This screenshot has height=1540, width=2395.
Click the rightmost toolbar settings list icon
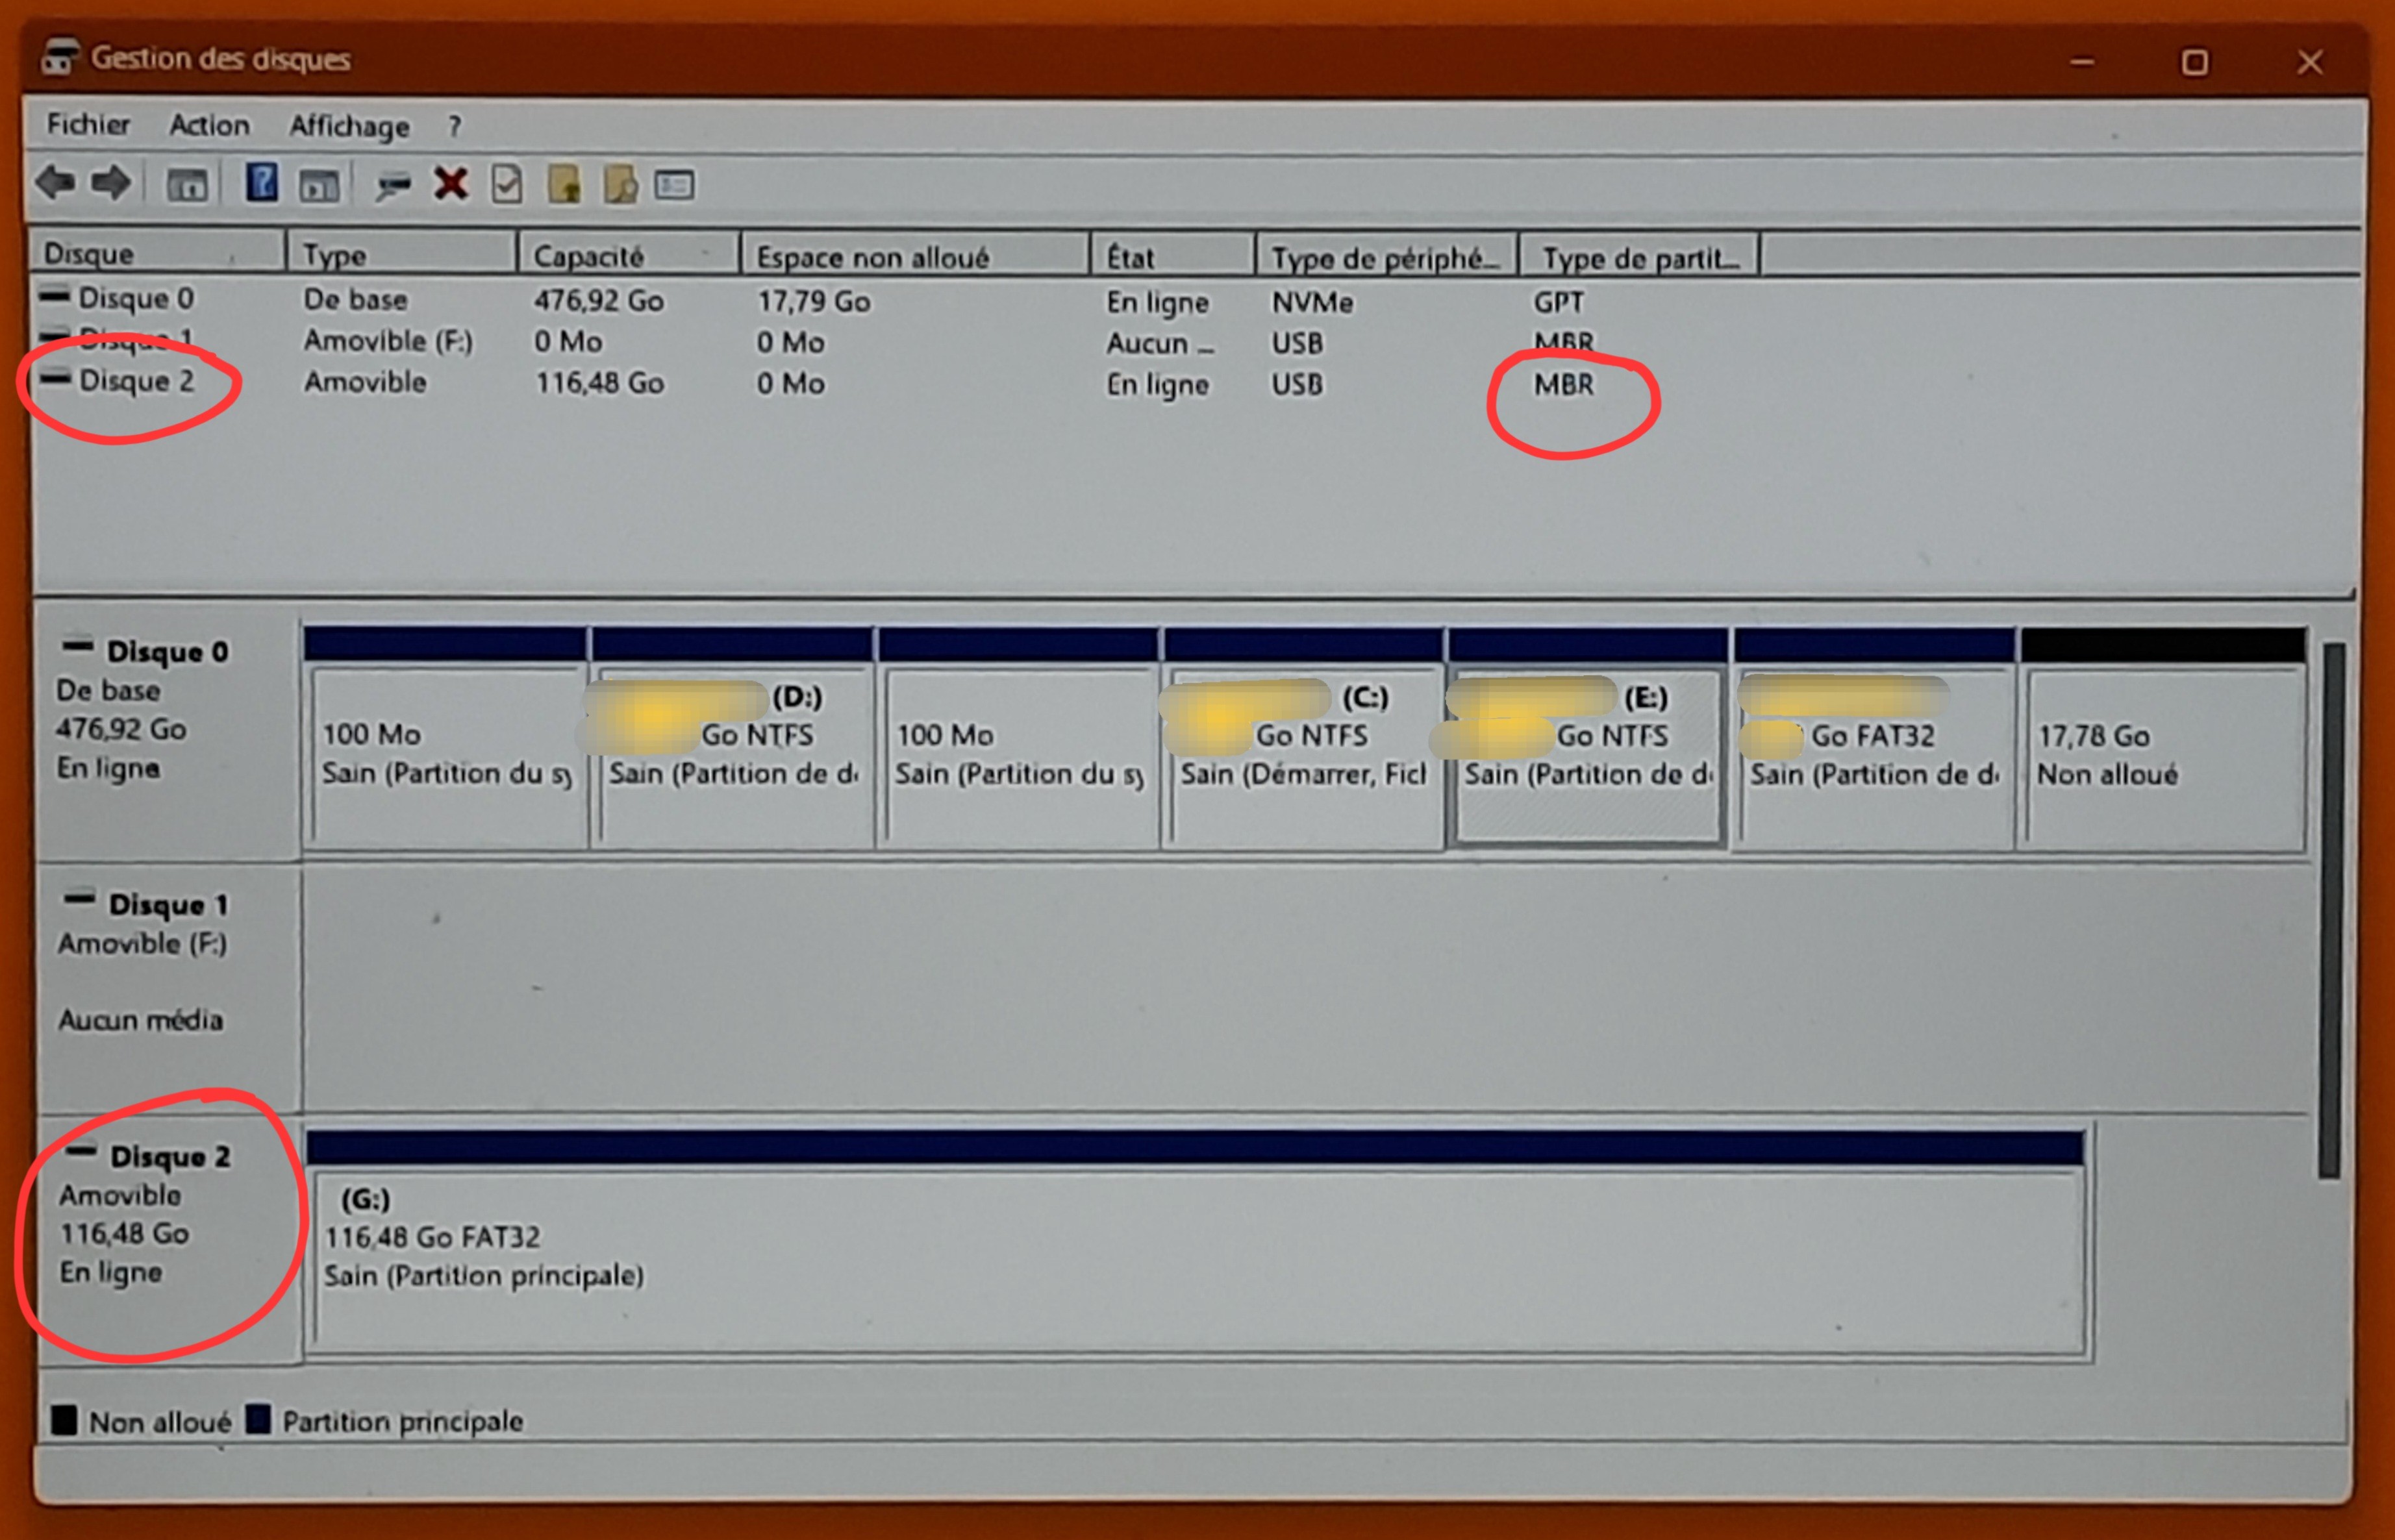[x=674, y=185]
